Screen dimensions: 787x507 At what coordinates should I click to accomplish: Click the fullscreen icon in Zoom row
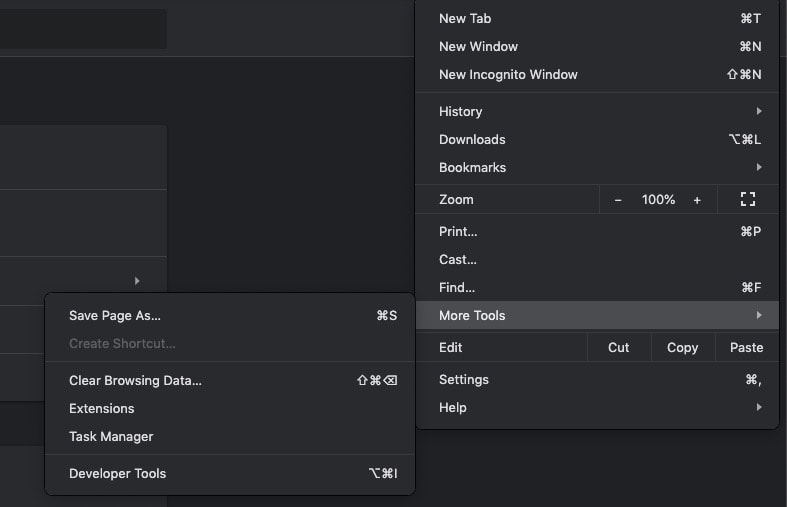[x=747, y=199]
